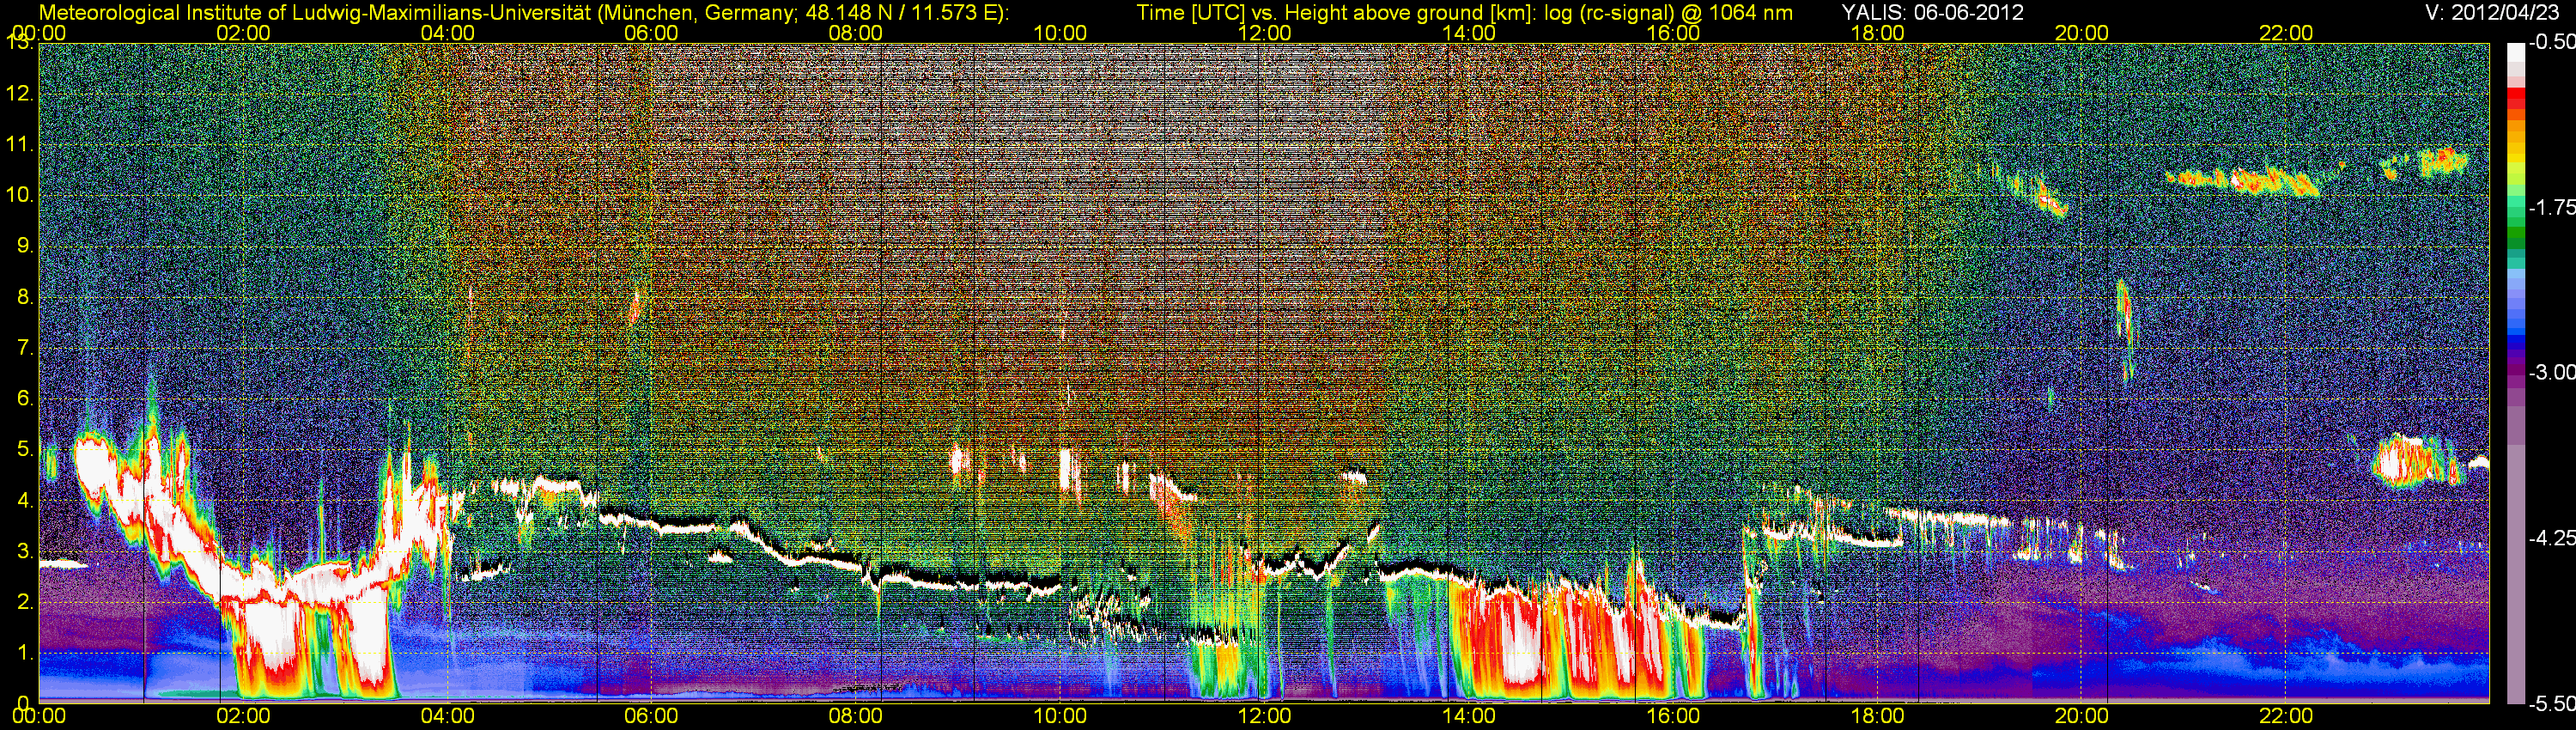Click the 10:00 label on the bottom time axis
Viewport: 2576px width, 730px height.
[1060, 716]
